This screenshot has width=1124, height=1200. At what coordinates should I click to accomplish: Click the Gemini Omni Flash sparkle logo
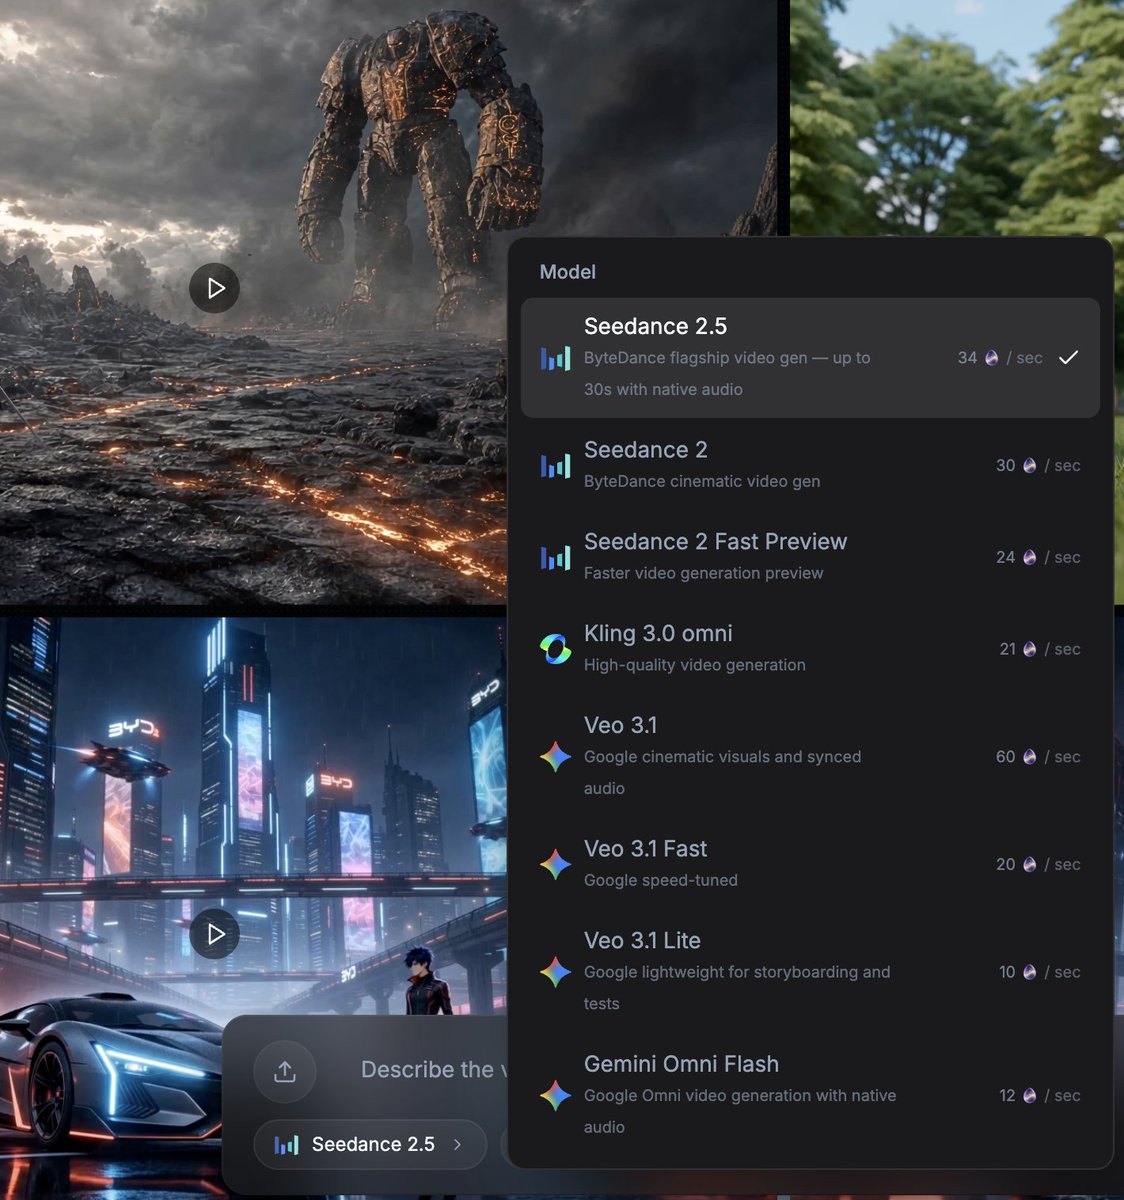coord(555,1096)
